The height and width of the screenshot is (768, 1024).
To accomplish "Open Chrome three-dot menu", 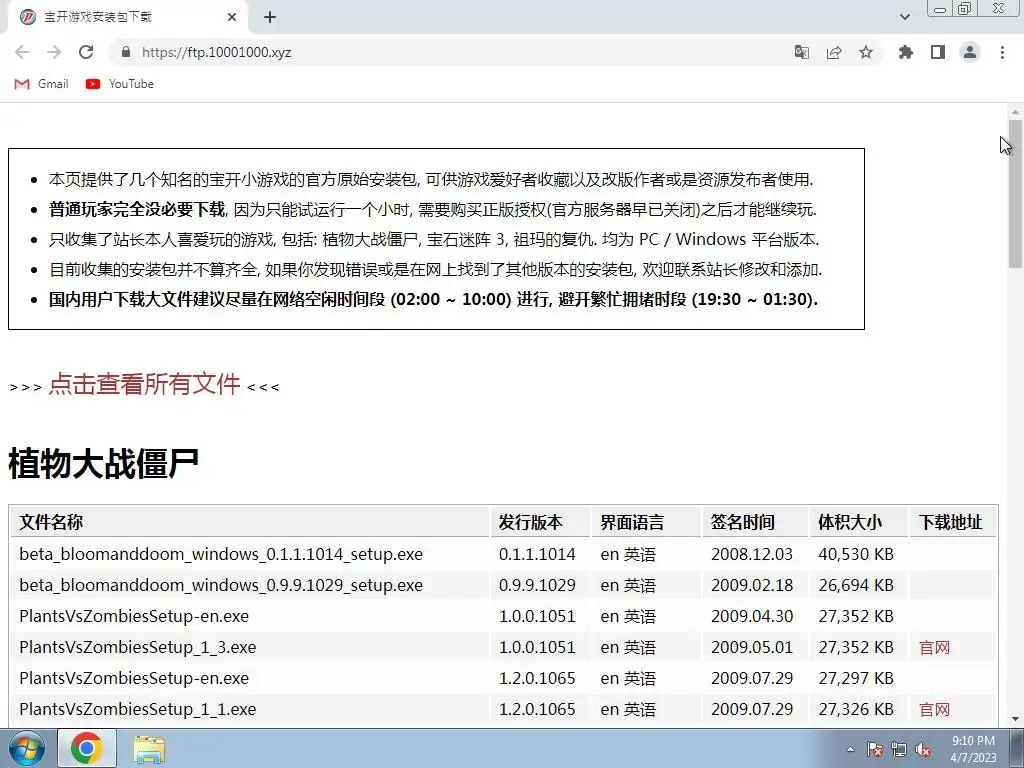I will (x=1002, y=52).
